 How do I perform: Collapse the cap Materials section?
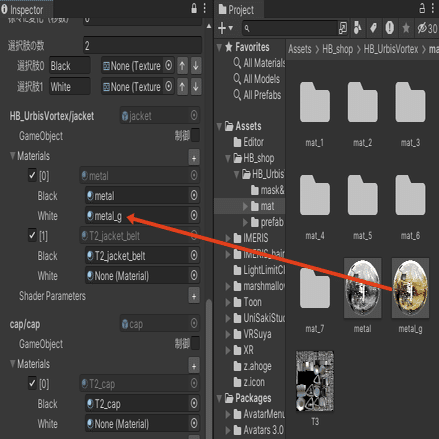13,364
